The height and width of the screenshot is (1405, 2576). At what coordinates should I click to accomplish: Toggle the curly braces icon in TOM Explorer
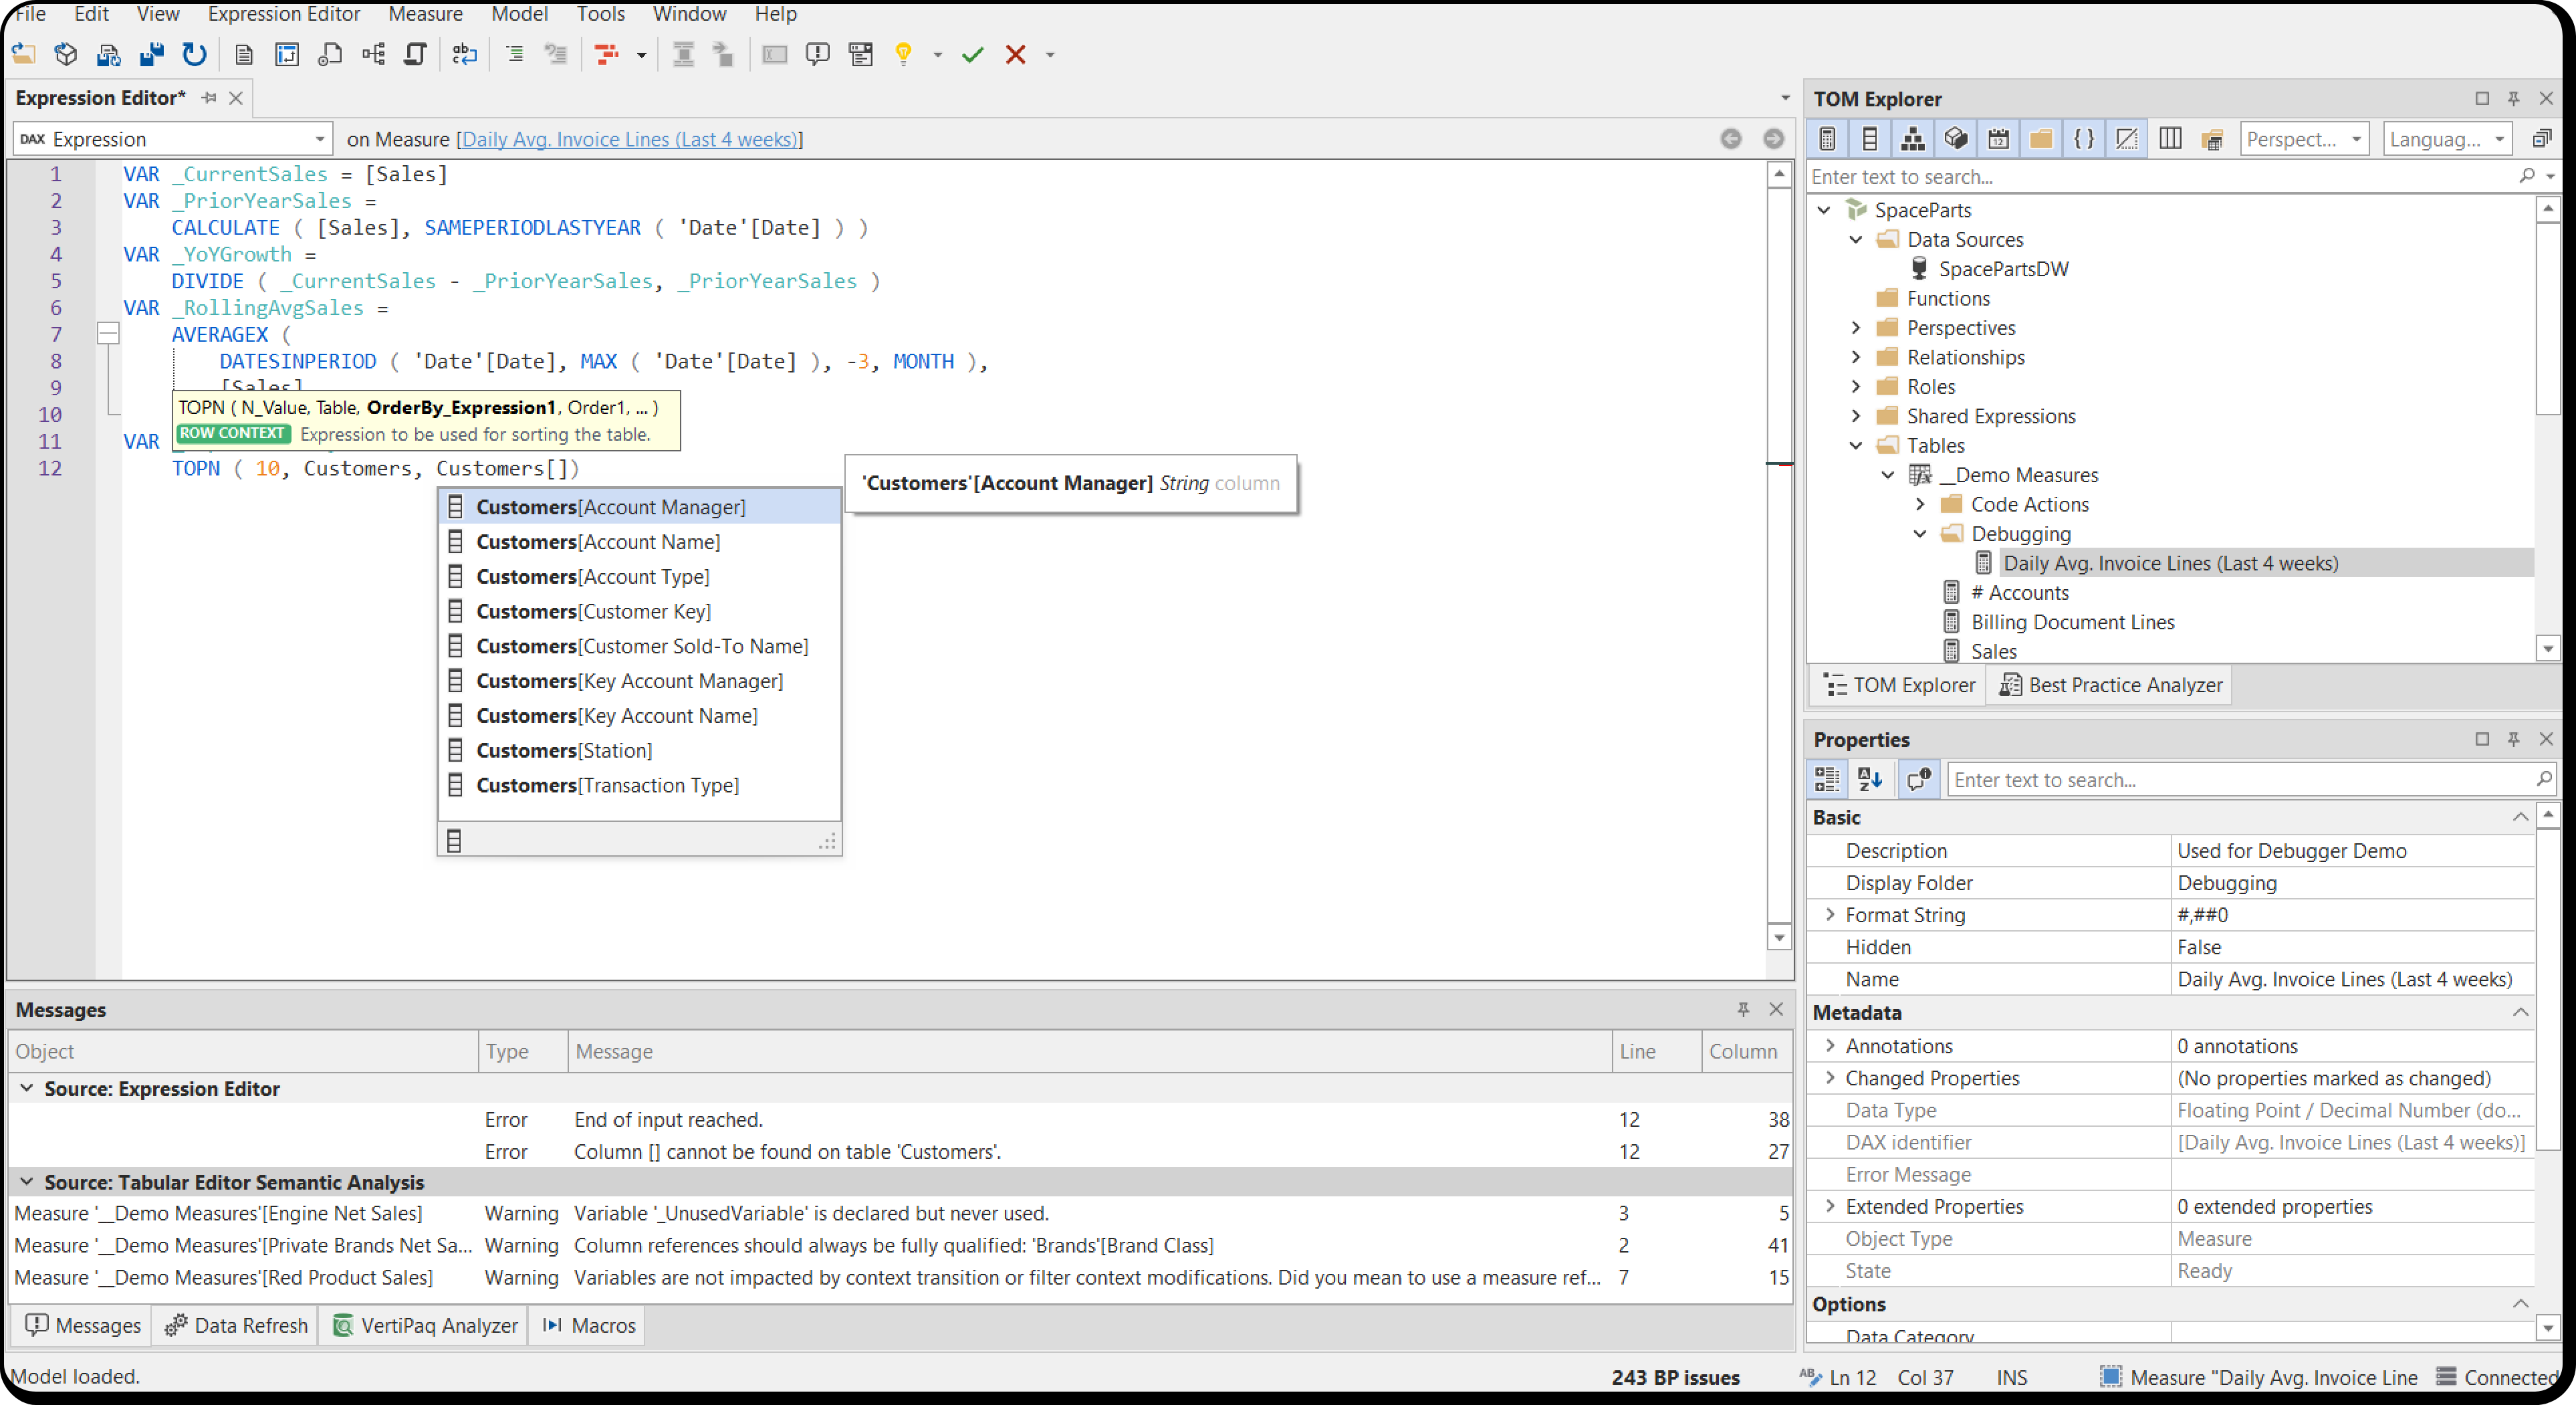point(2084,139)
